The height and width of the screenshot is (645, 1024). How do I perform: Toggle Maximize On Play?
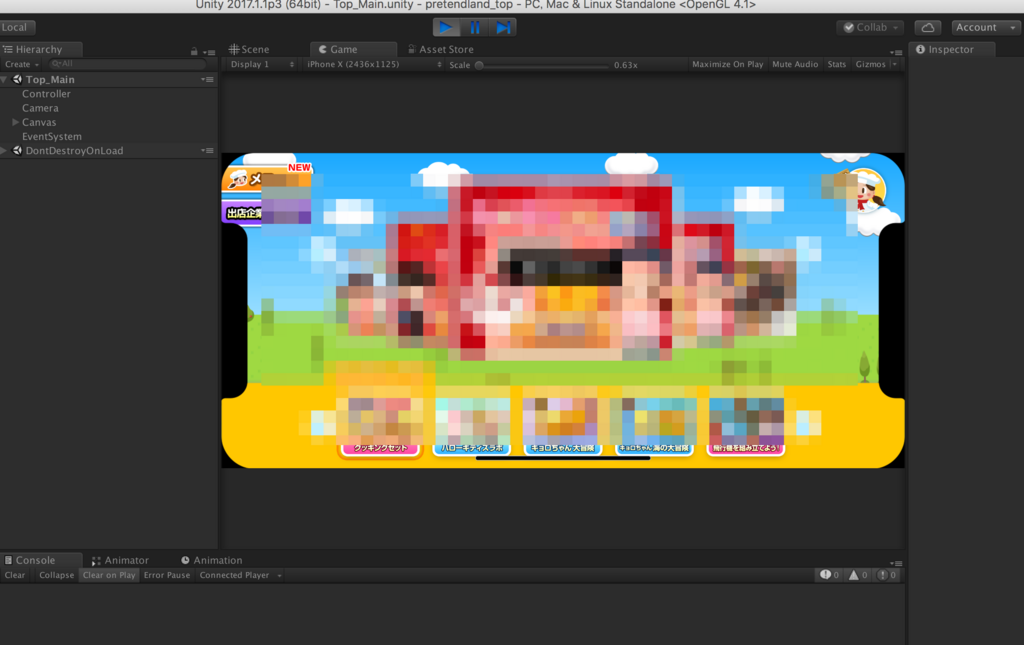point(728,65)
